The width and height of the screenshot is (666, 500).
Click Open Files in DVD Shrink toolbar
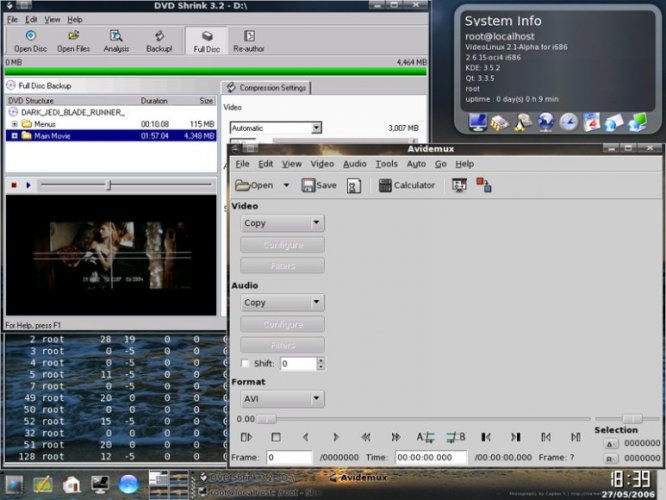(x=73, y=41)
